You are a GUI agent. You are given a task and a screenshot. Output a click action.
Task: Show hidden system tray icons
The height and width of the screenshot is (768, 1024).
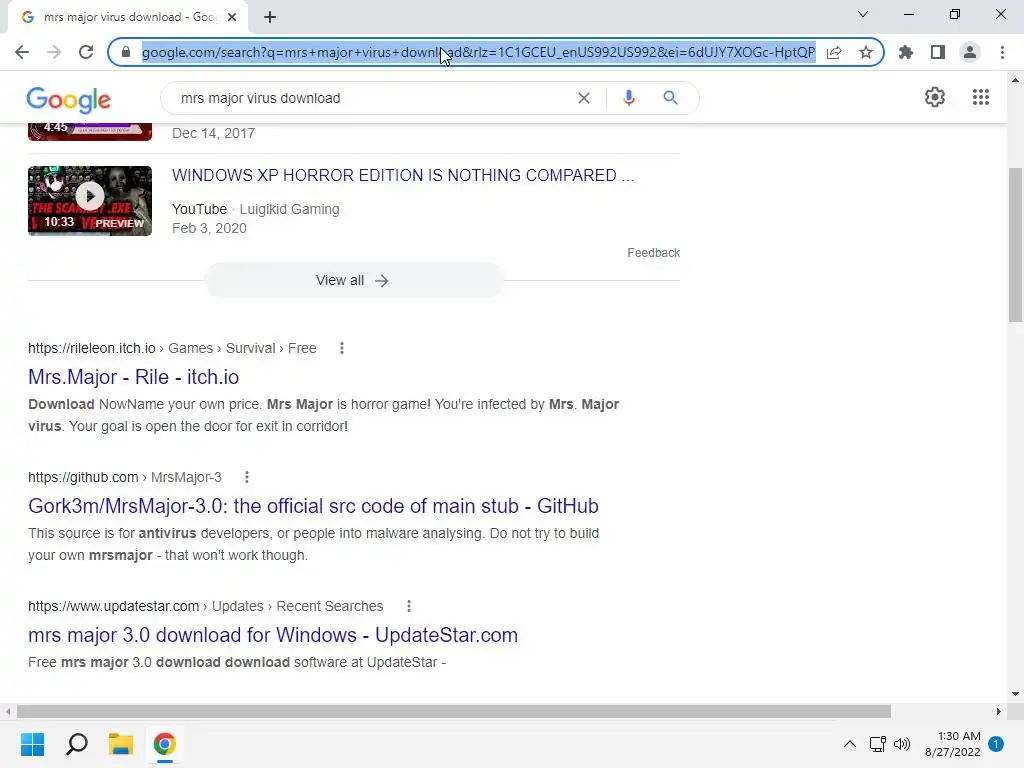850,744
